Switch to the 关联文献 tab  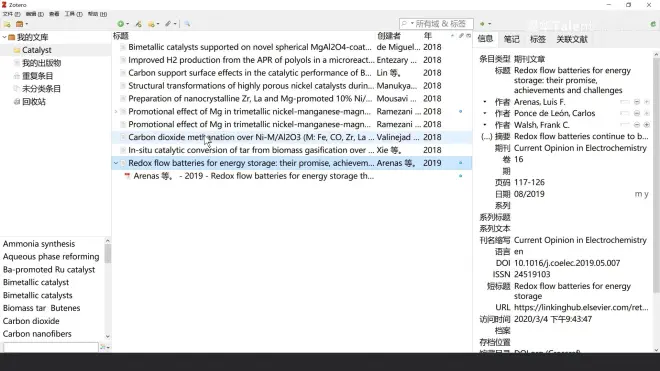point(572,39)
